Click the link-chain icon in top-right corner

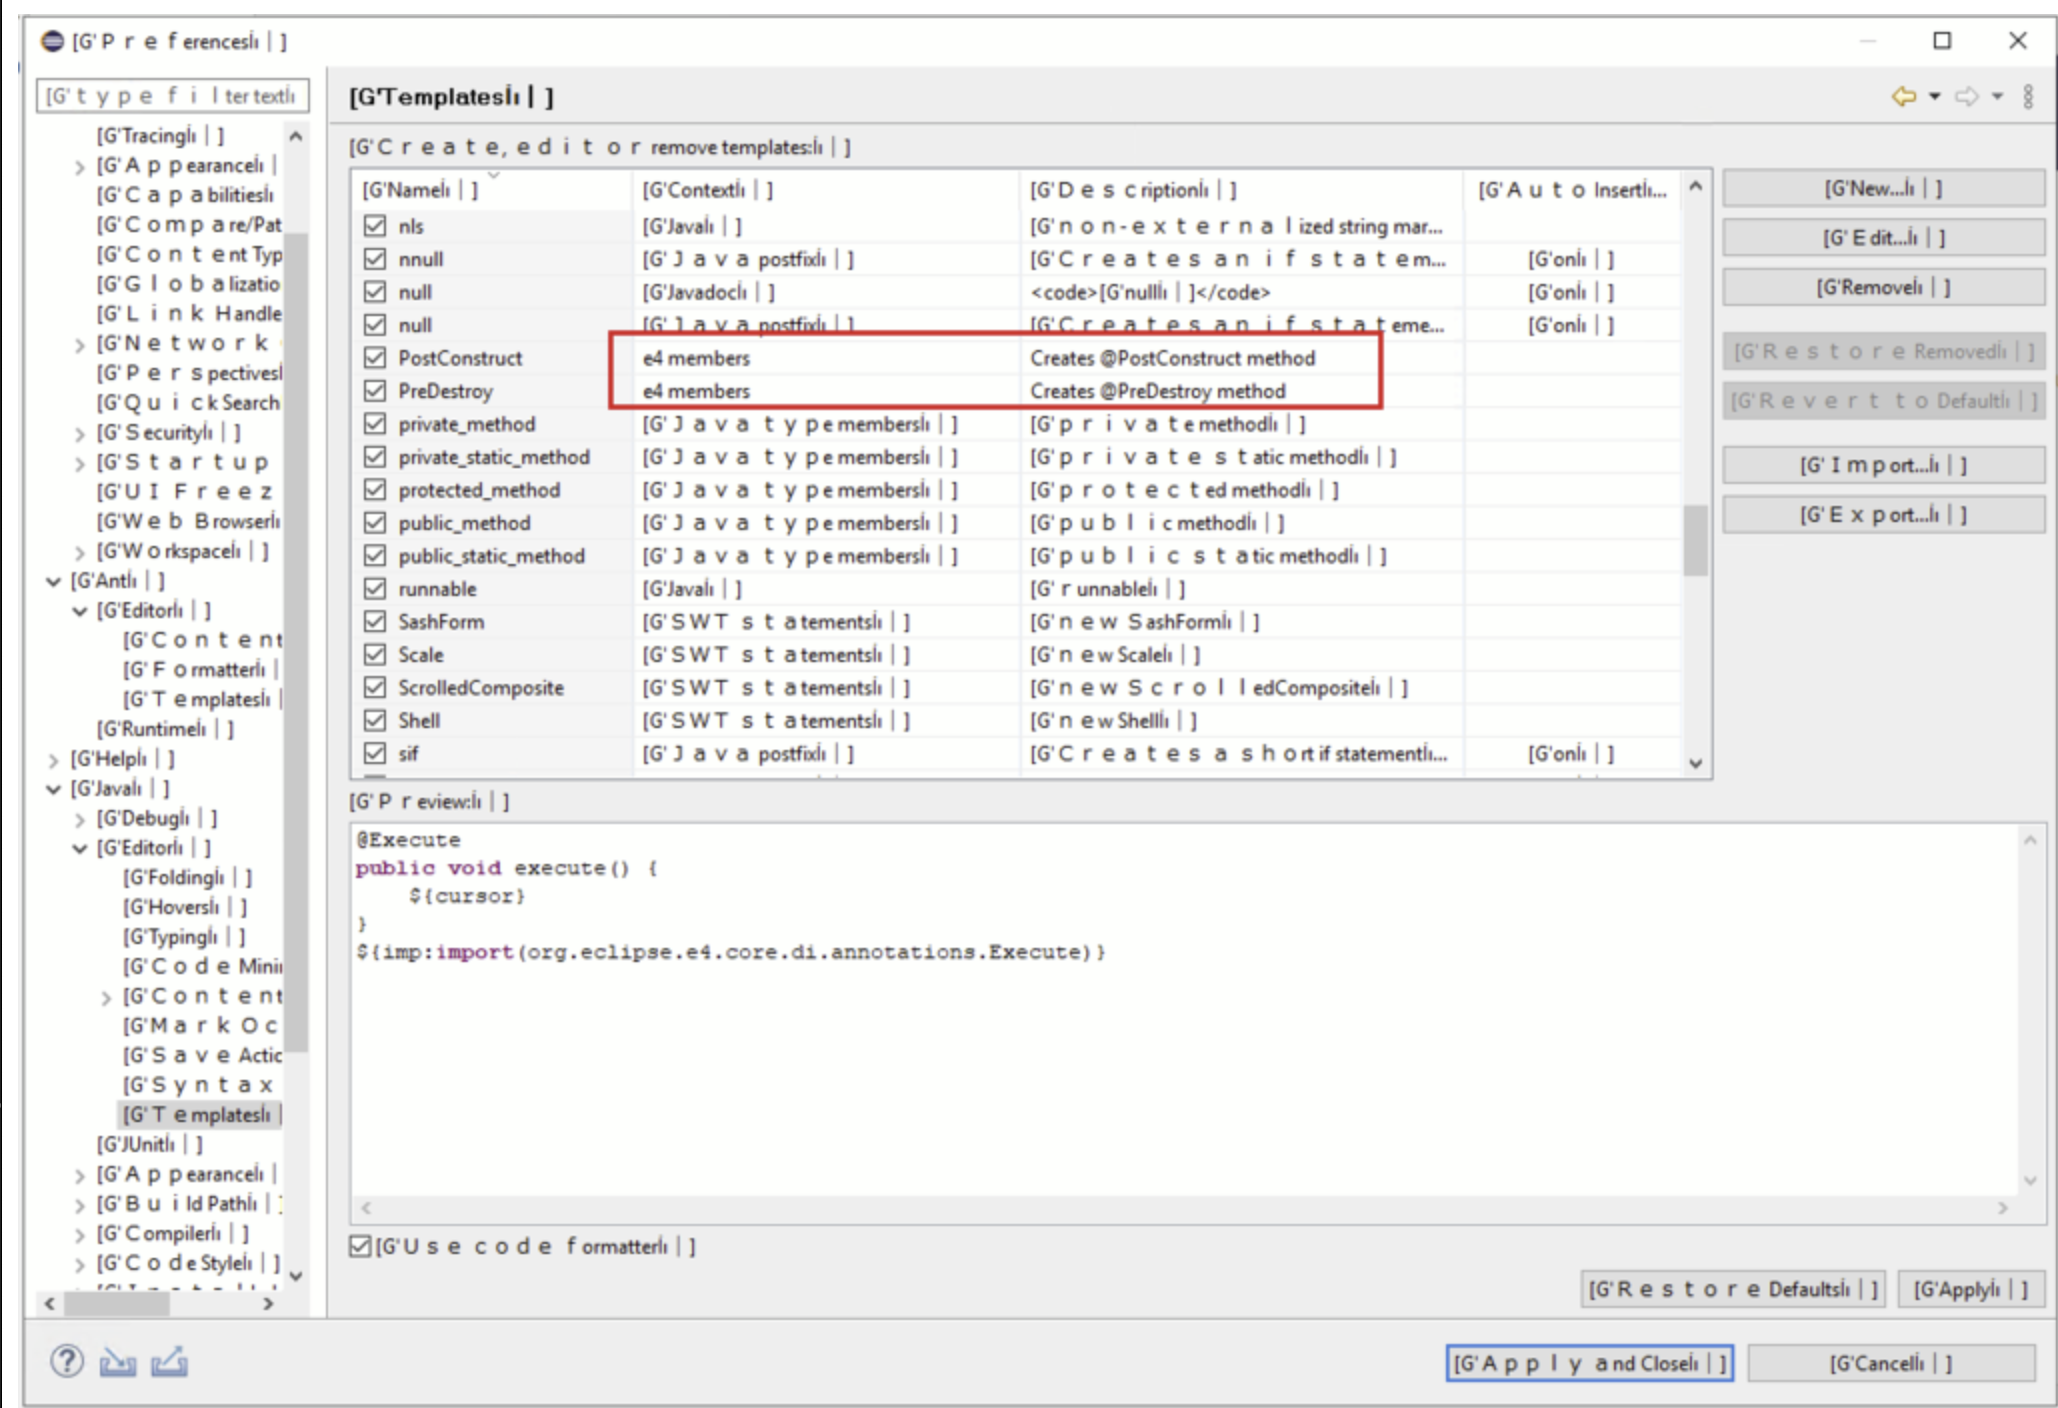(2027, 95)
